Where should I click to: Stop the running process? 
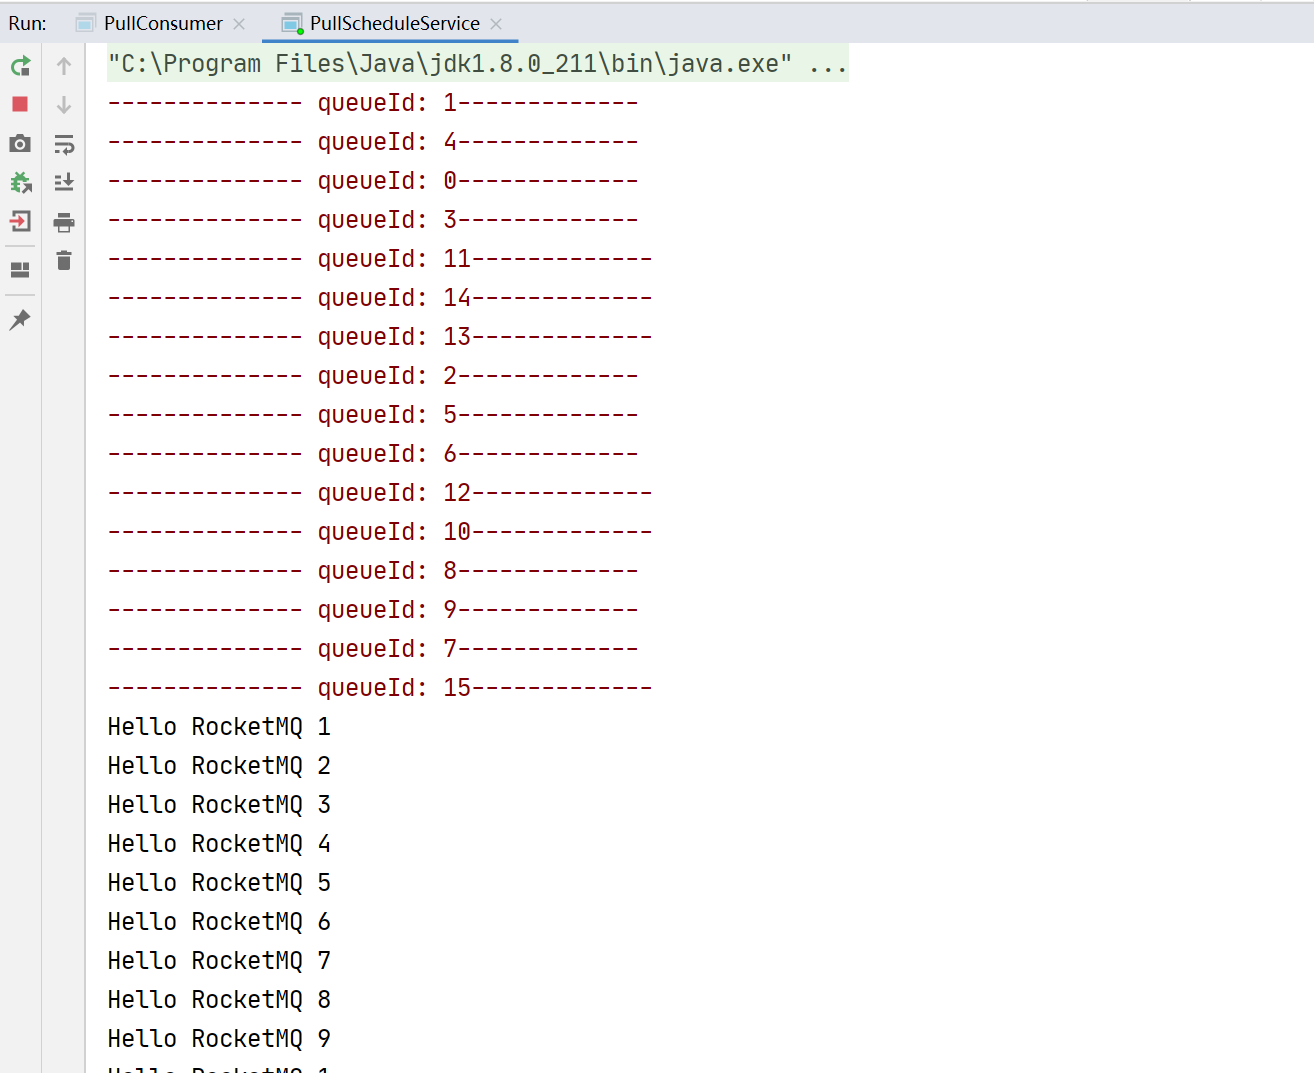coord(20,104)
